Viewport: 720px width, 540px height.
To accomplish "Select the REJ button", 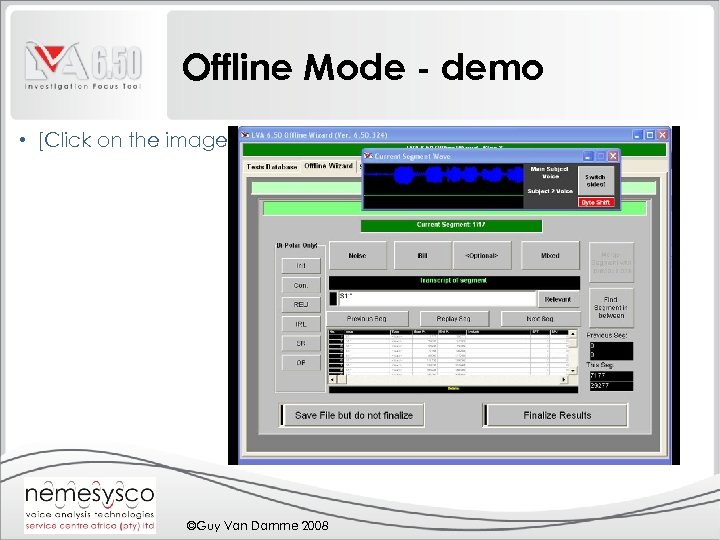I will 301,304.
